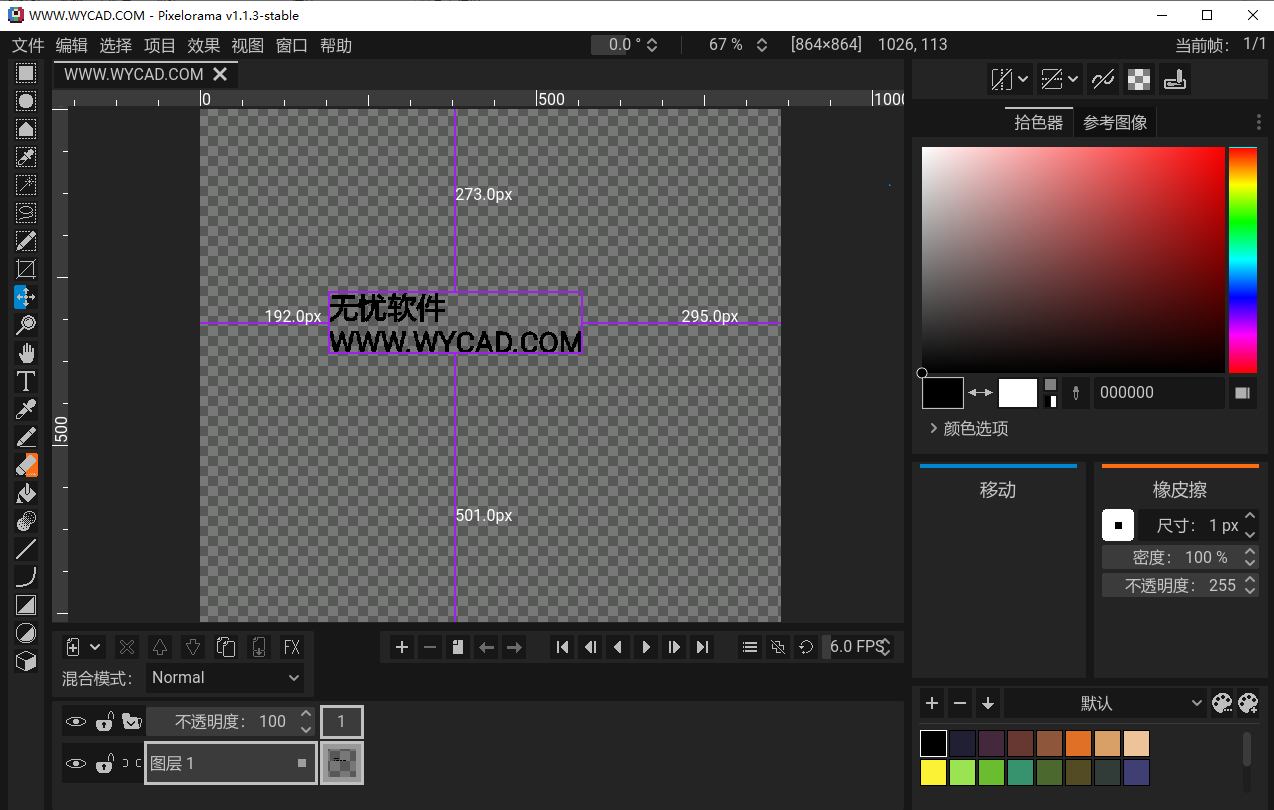Add a new frame with the plus button
The image size is (1274, 810).
point(401,647)
